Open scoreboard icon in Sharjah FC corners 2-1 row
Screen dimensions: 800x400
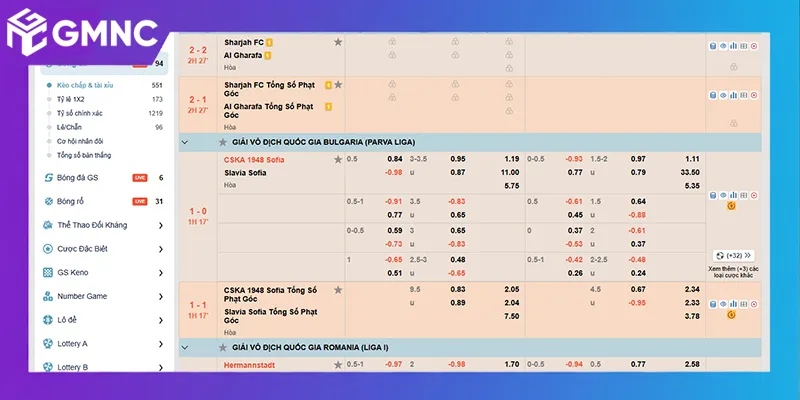(743, 95)
